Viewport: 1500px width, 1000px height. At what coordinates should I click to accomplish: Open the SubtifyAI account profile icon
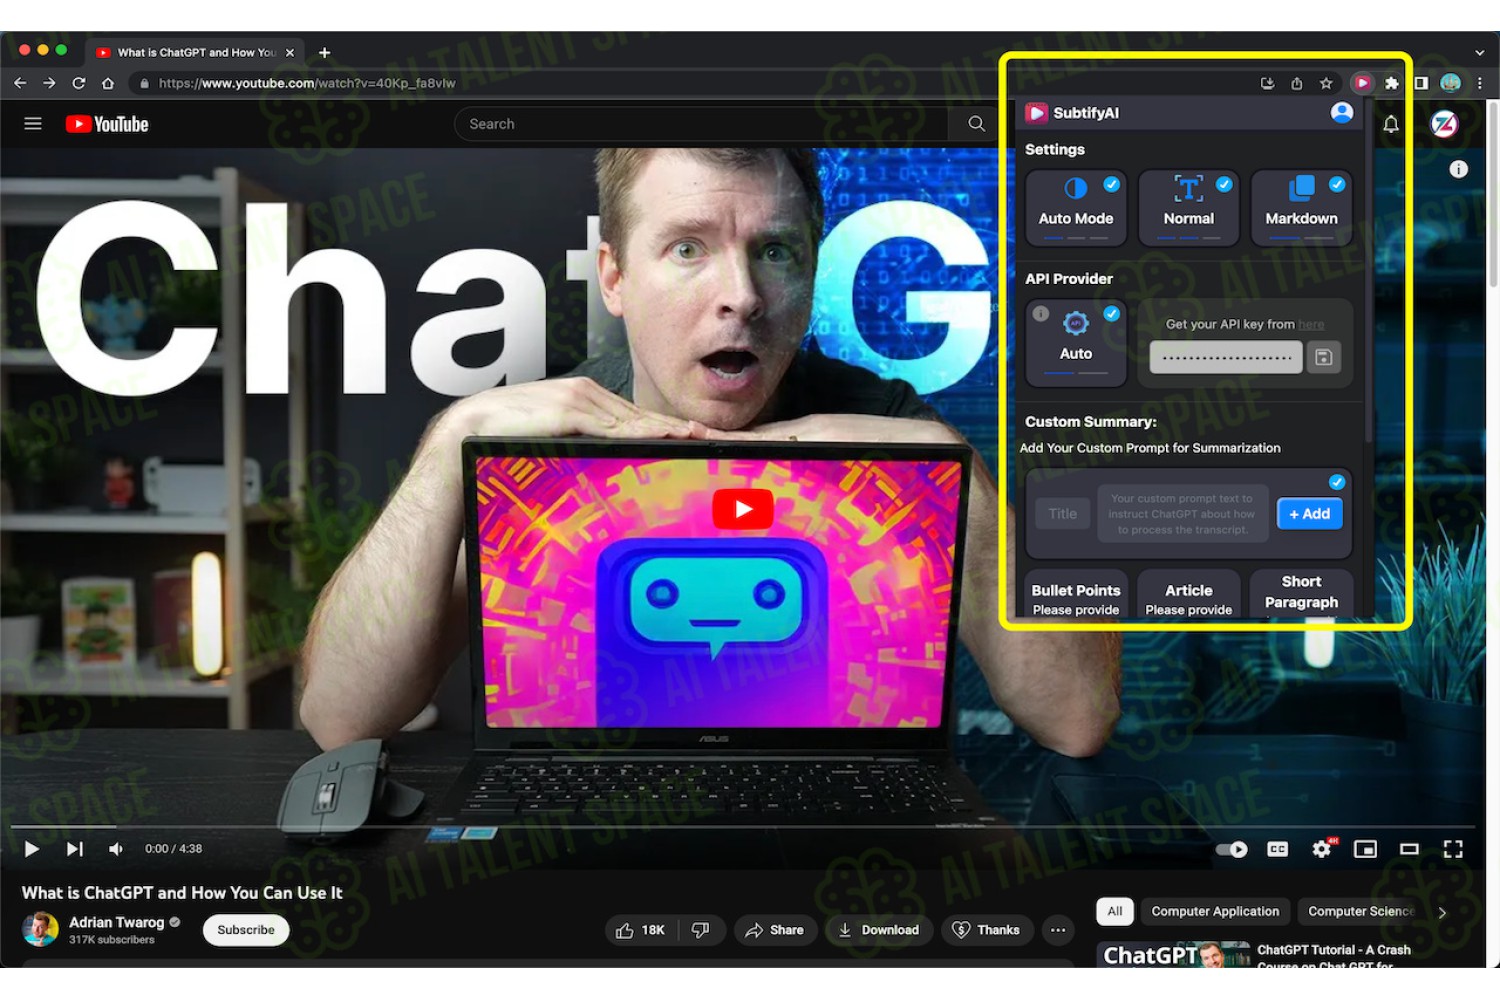pos(1342,112)
